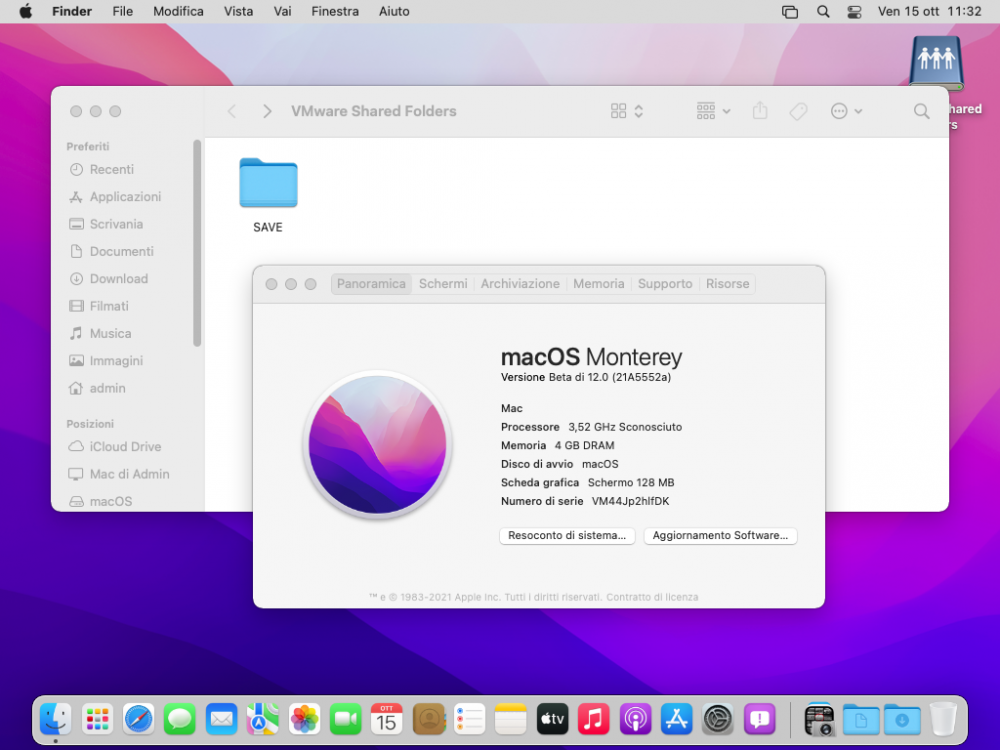Screen dimensions: 1000x750
Task: Switch to the Risorse tab
Action: 727,284
